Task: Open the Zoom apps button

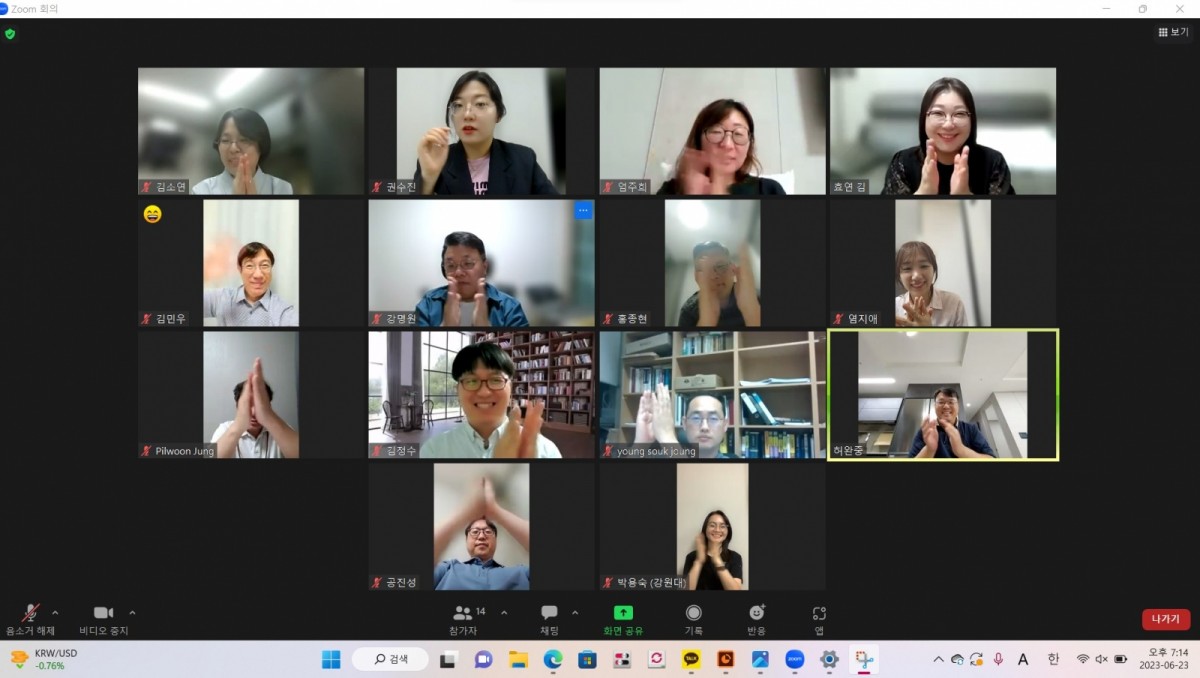Action: [819, 613]
